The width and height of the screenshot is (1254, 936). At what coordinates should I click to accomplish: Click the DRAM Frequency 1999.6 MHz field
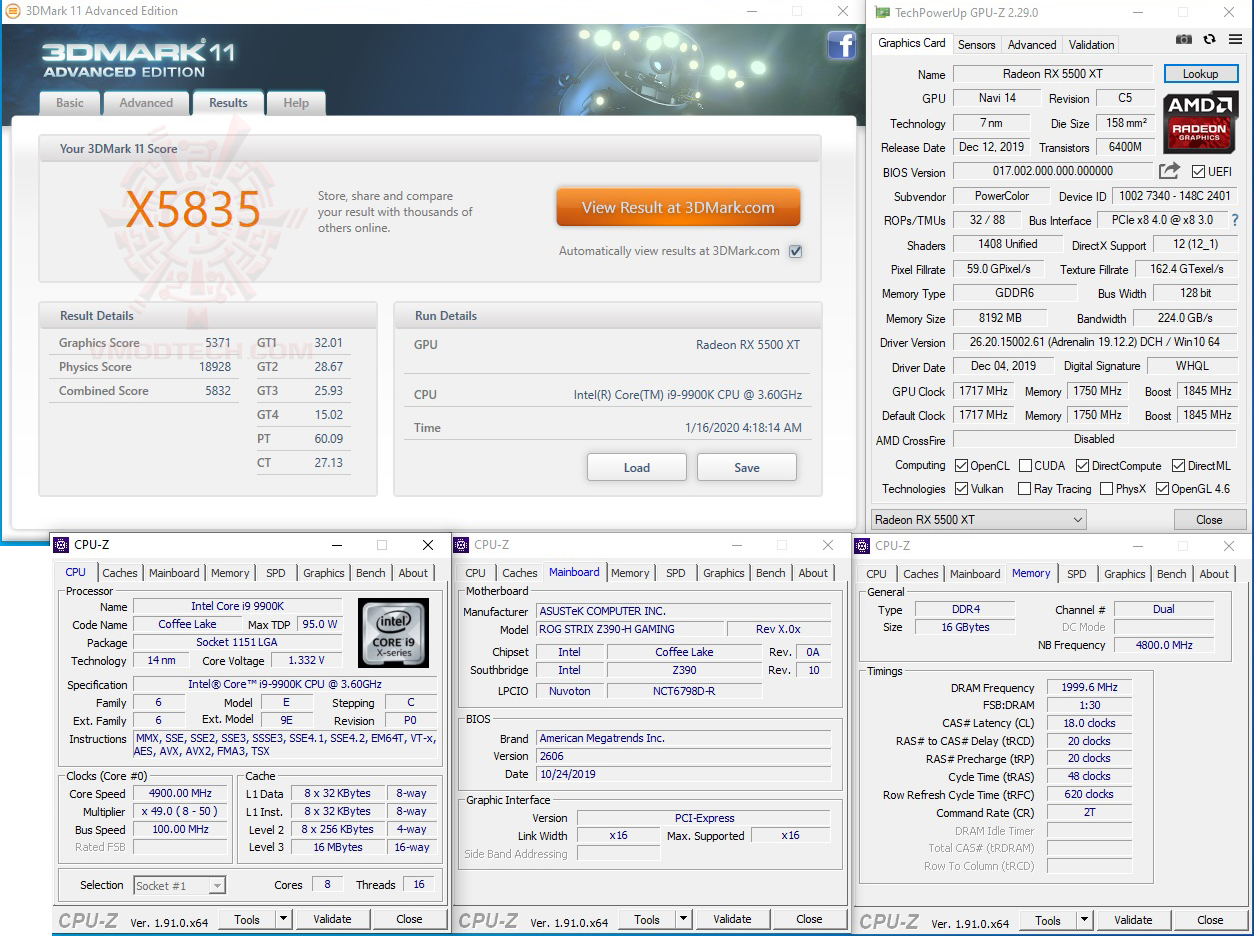1089,688
